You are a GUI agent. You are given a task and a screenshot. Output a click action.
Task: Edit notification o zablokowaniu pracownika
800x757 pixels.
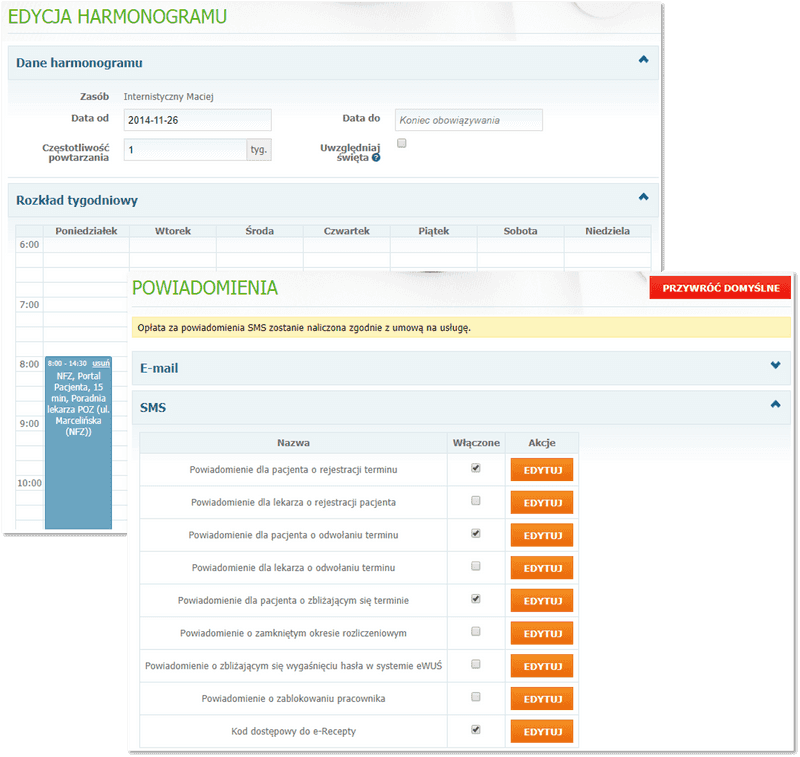[x=542, y=698]
